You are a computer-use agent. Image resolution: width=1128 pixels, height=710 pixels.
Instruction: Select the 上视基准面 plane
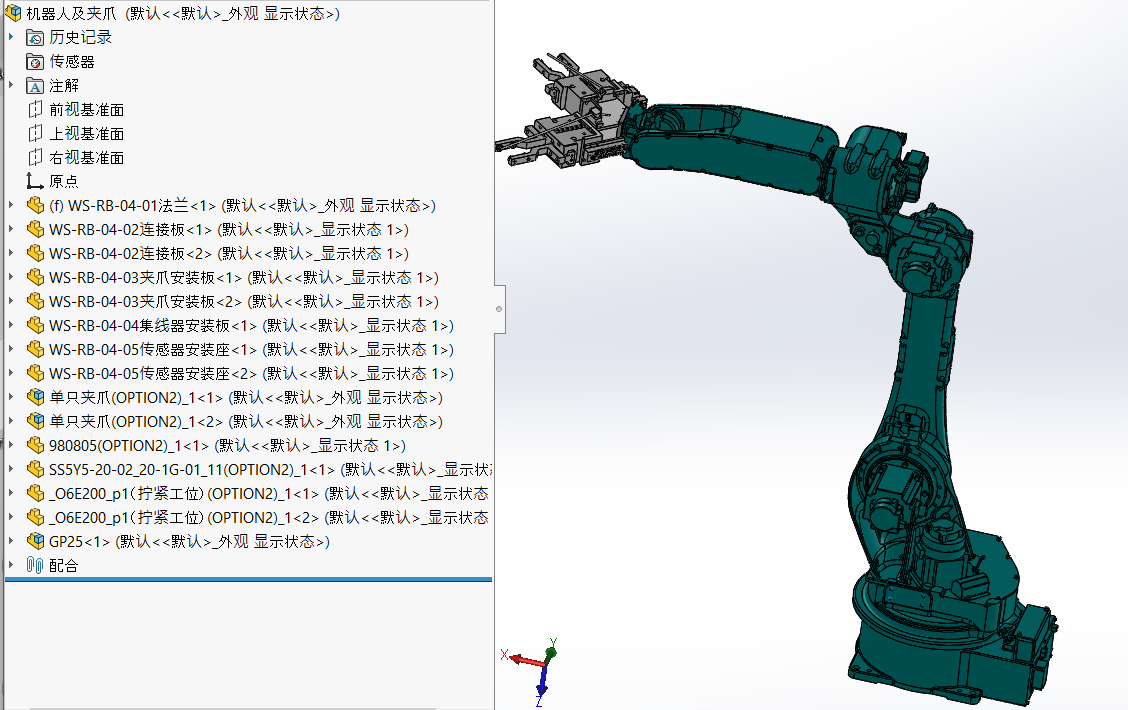[x=86, y=133]
